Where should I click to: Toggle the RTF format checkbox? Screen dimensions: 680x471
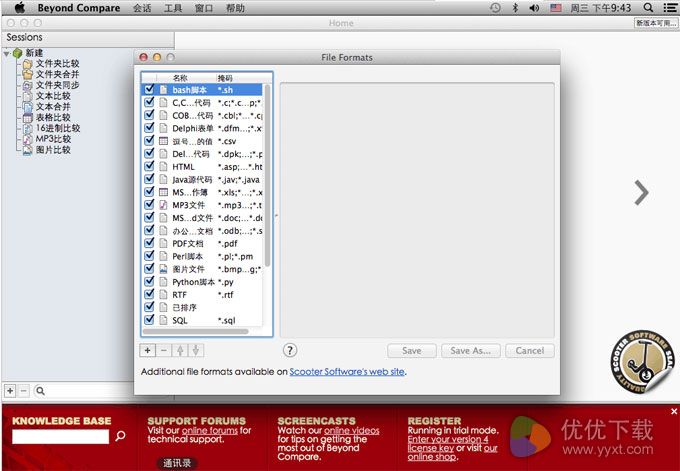click(149, 294)
